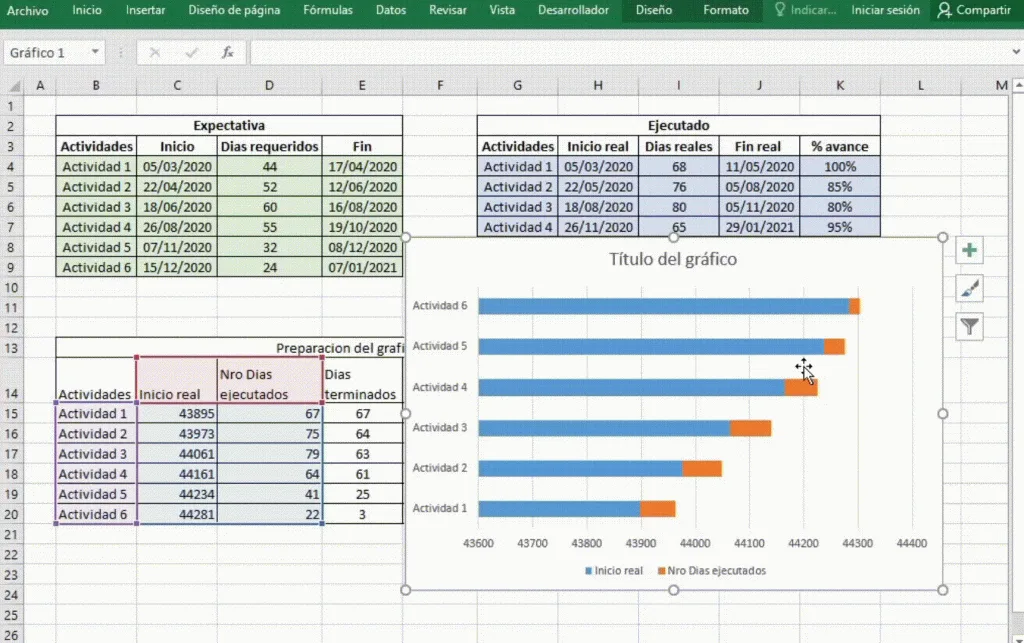This screenshot has width=1024, height=643.
Task: Expand the Name Box dropdown arrow
Action: point(95,52)
